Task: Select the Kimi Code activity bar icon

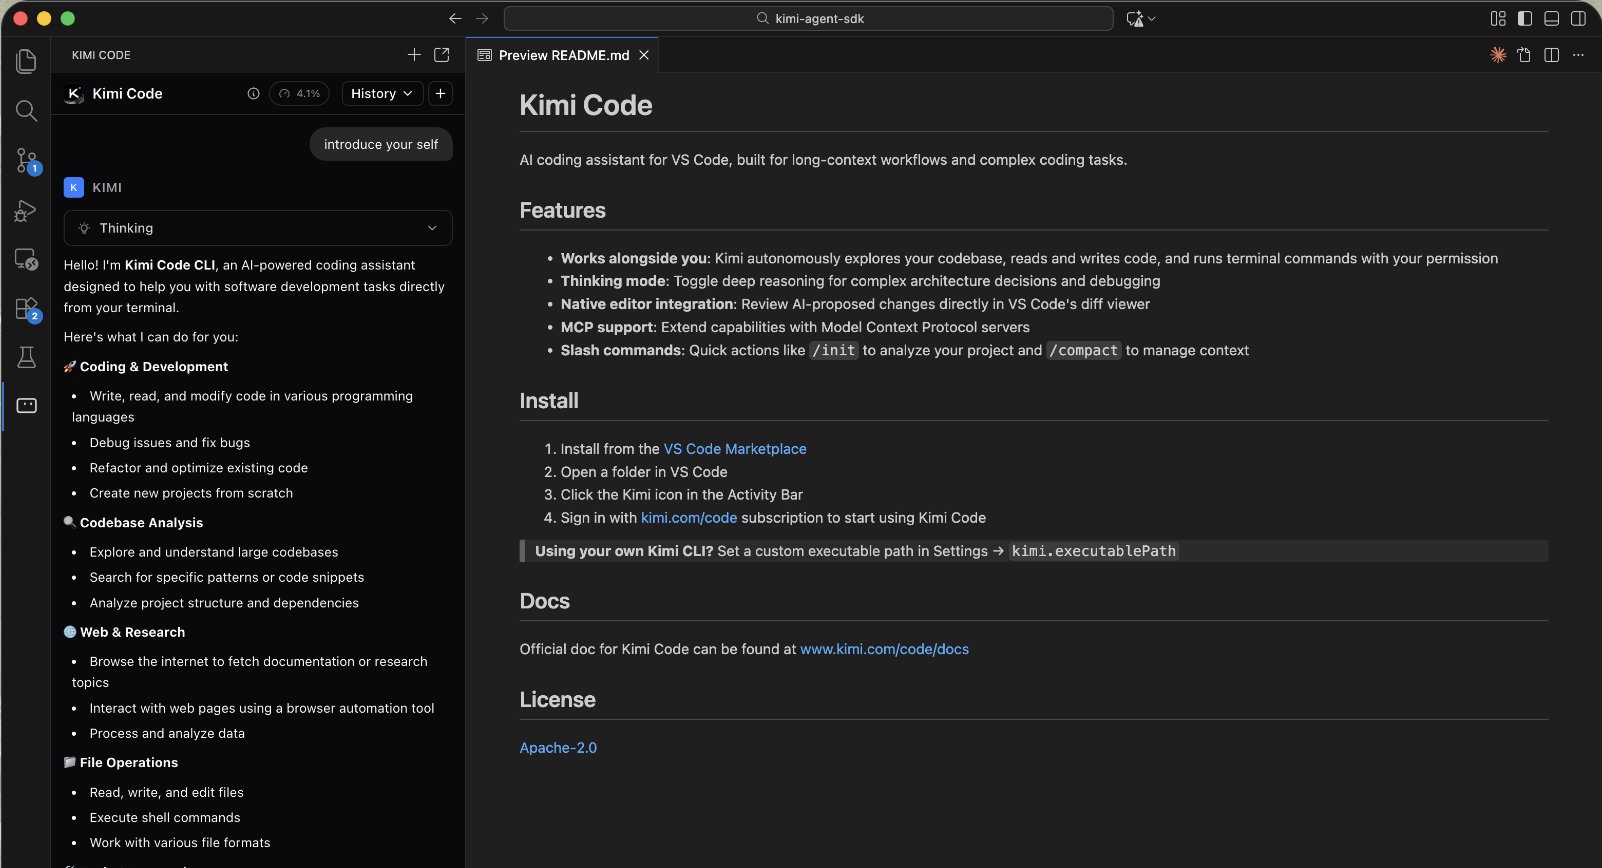Action: pyautogui.click(x=26, y=405)
